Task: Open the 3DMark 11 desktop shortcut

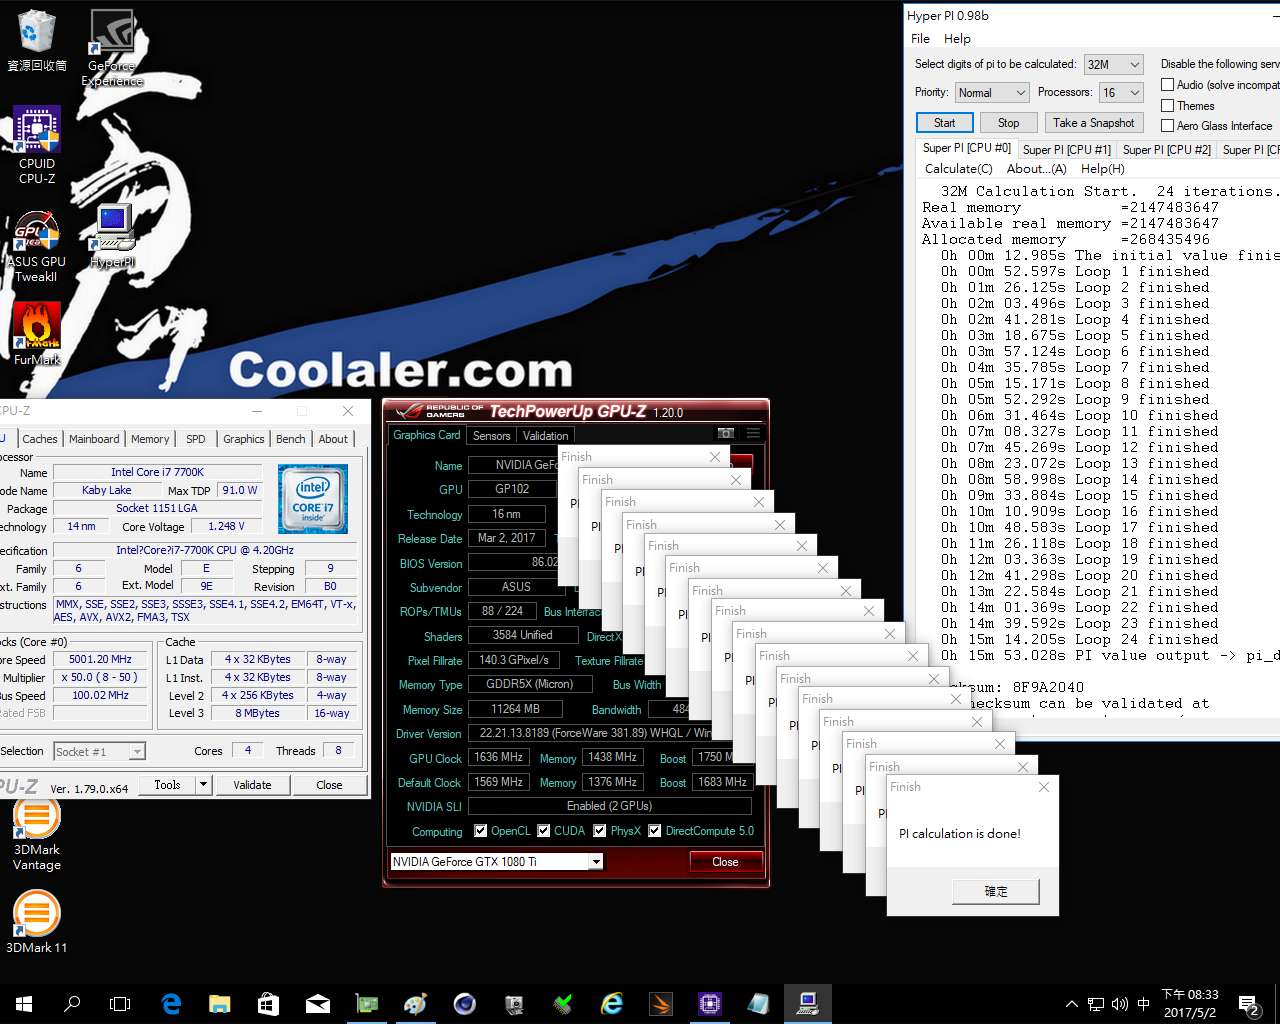Action: point(37,920)
